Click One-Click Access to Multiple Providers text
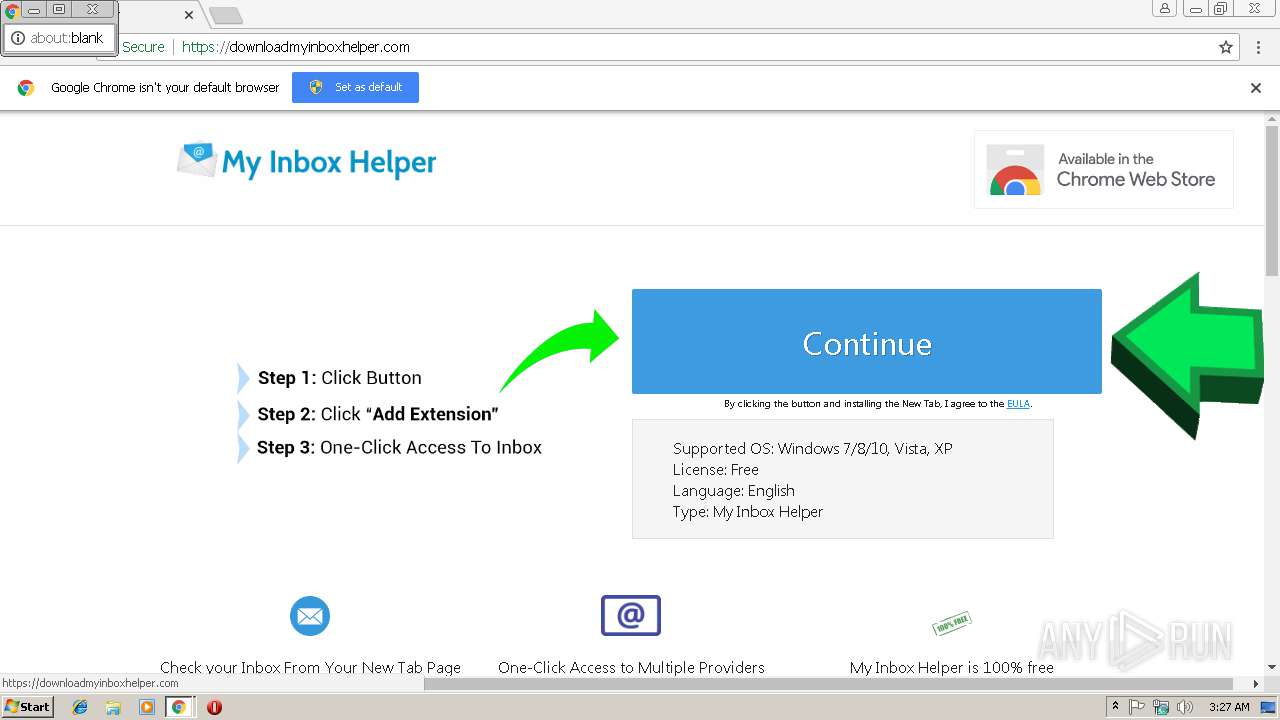The width and height of the screenshot is (1280, 720). click(631, 667)
